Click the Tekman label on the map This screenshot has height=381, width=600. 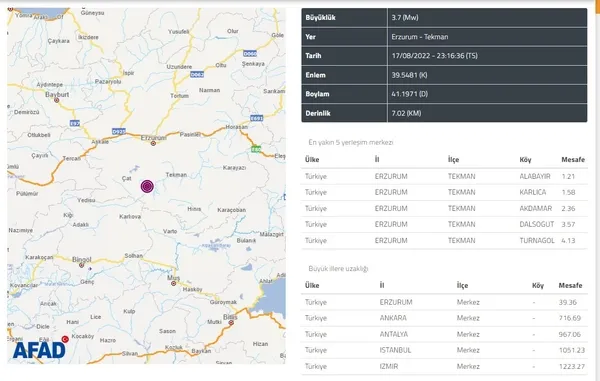pos(176,175)
